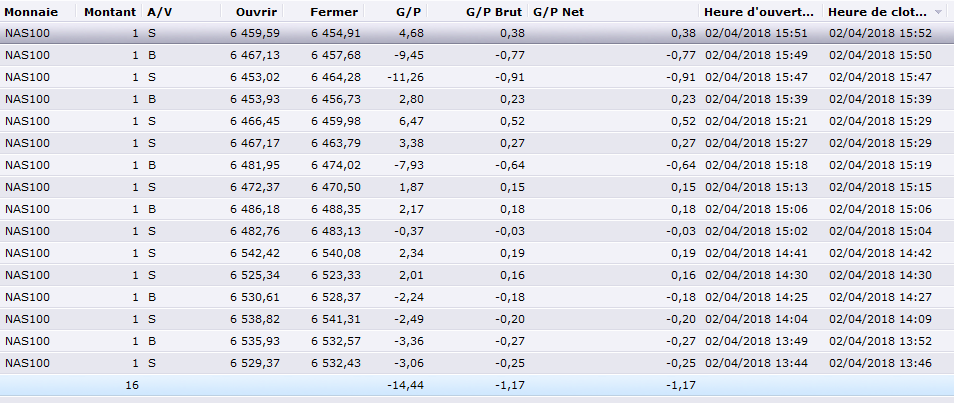
Task: Click the G/P Net column header
Action: point(559,11)
